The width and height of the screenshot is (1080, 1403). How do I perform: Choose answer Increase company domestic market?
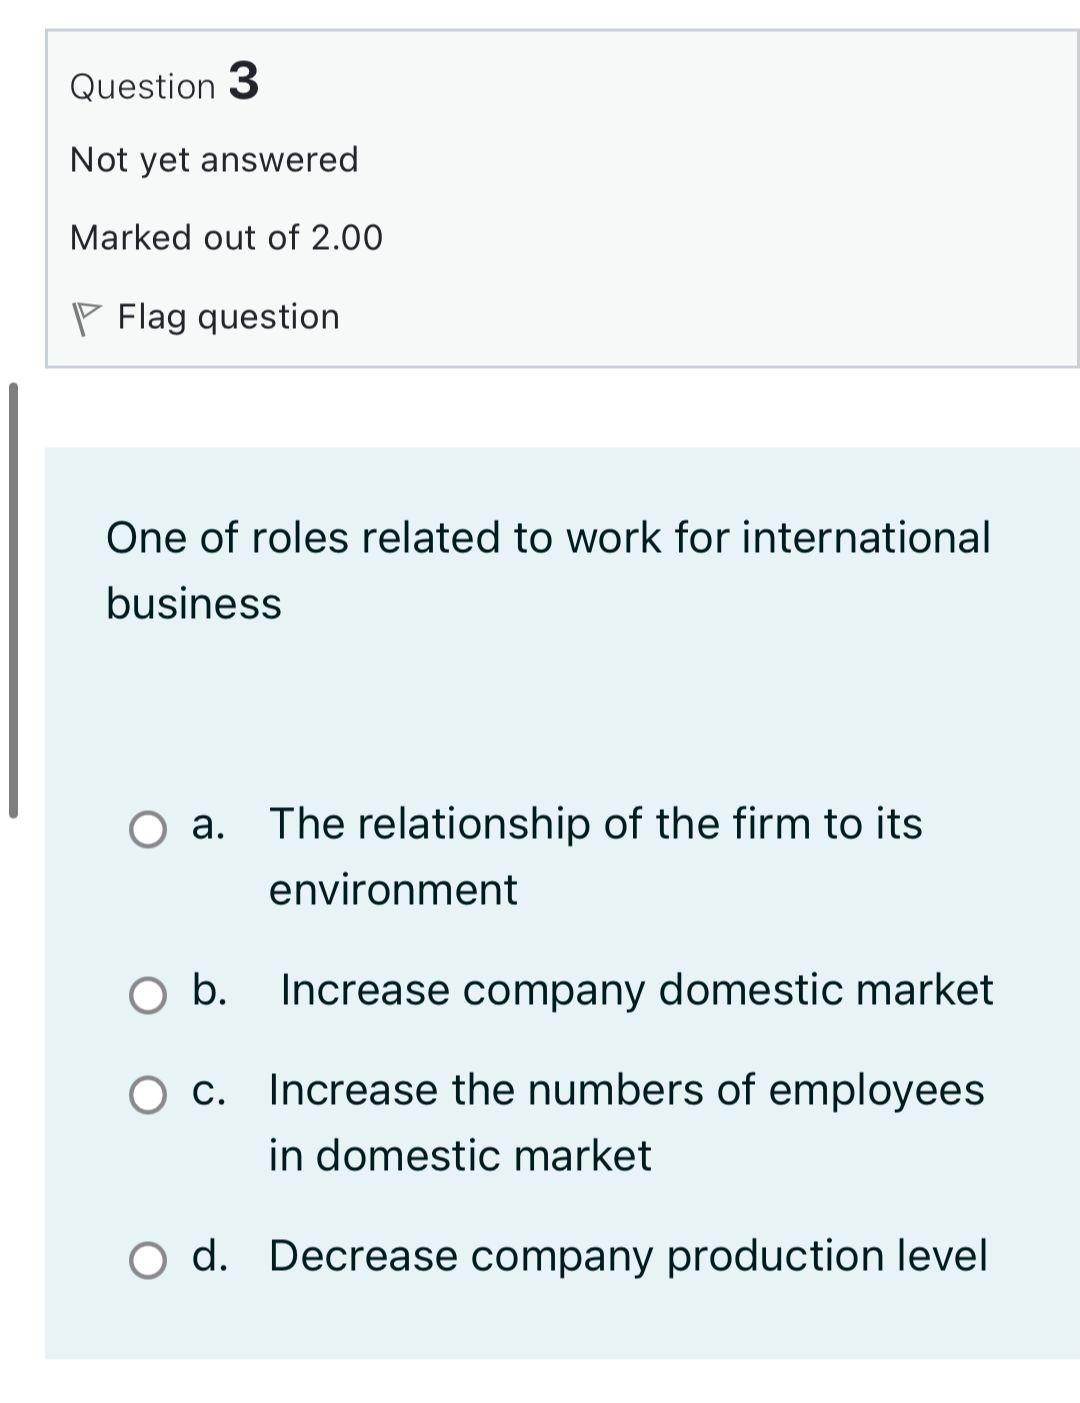tap(636, 990)
